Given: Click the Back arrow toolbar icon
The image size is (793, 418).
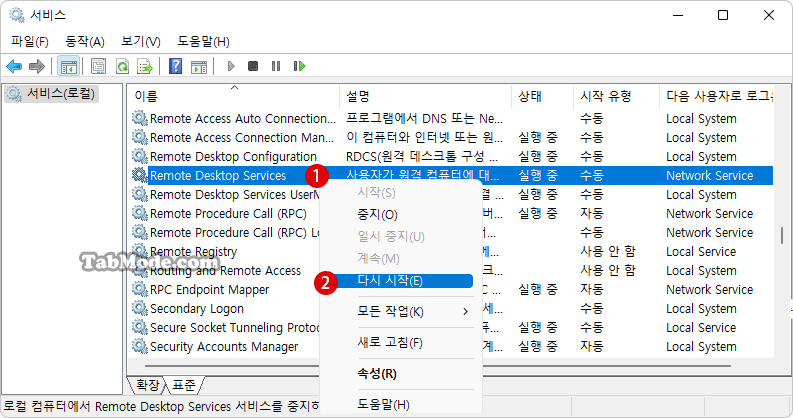Looking at the screenshot, I should click(x=14, y=66).
